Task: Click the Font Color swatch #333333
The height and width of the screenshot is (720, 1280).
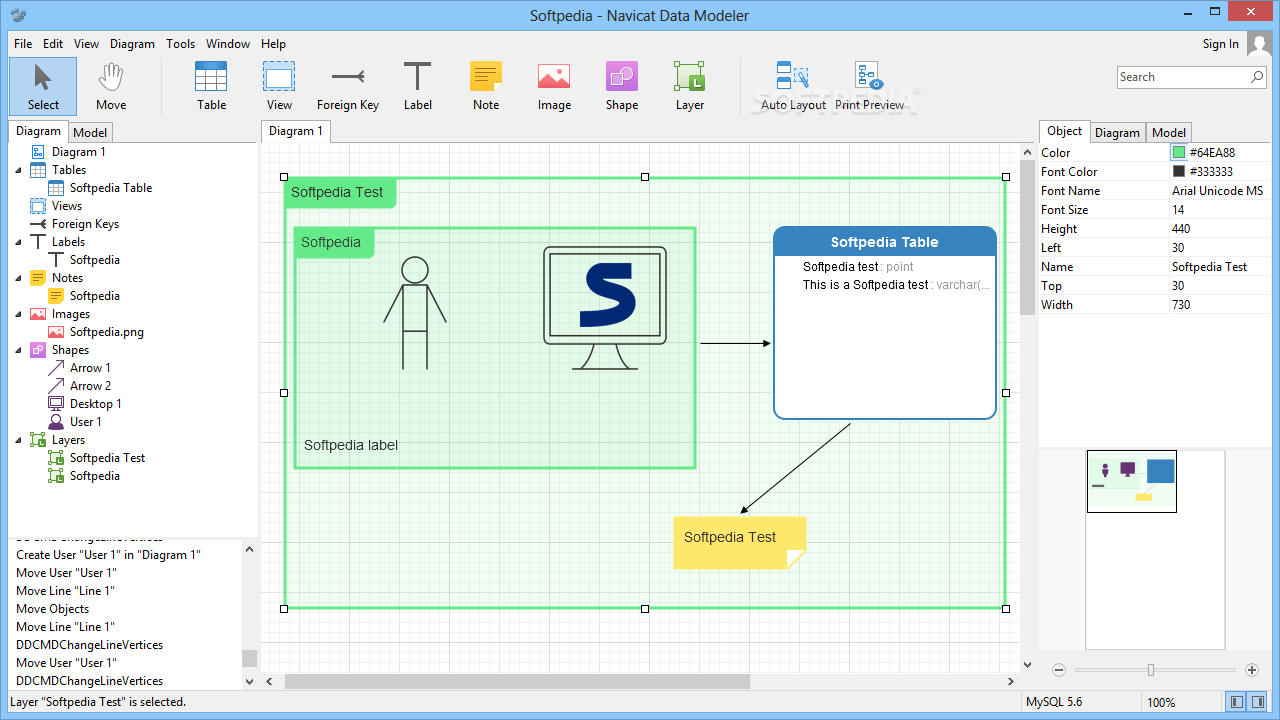Action: [x=1179, y=172]
